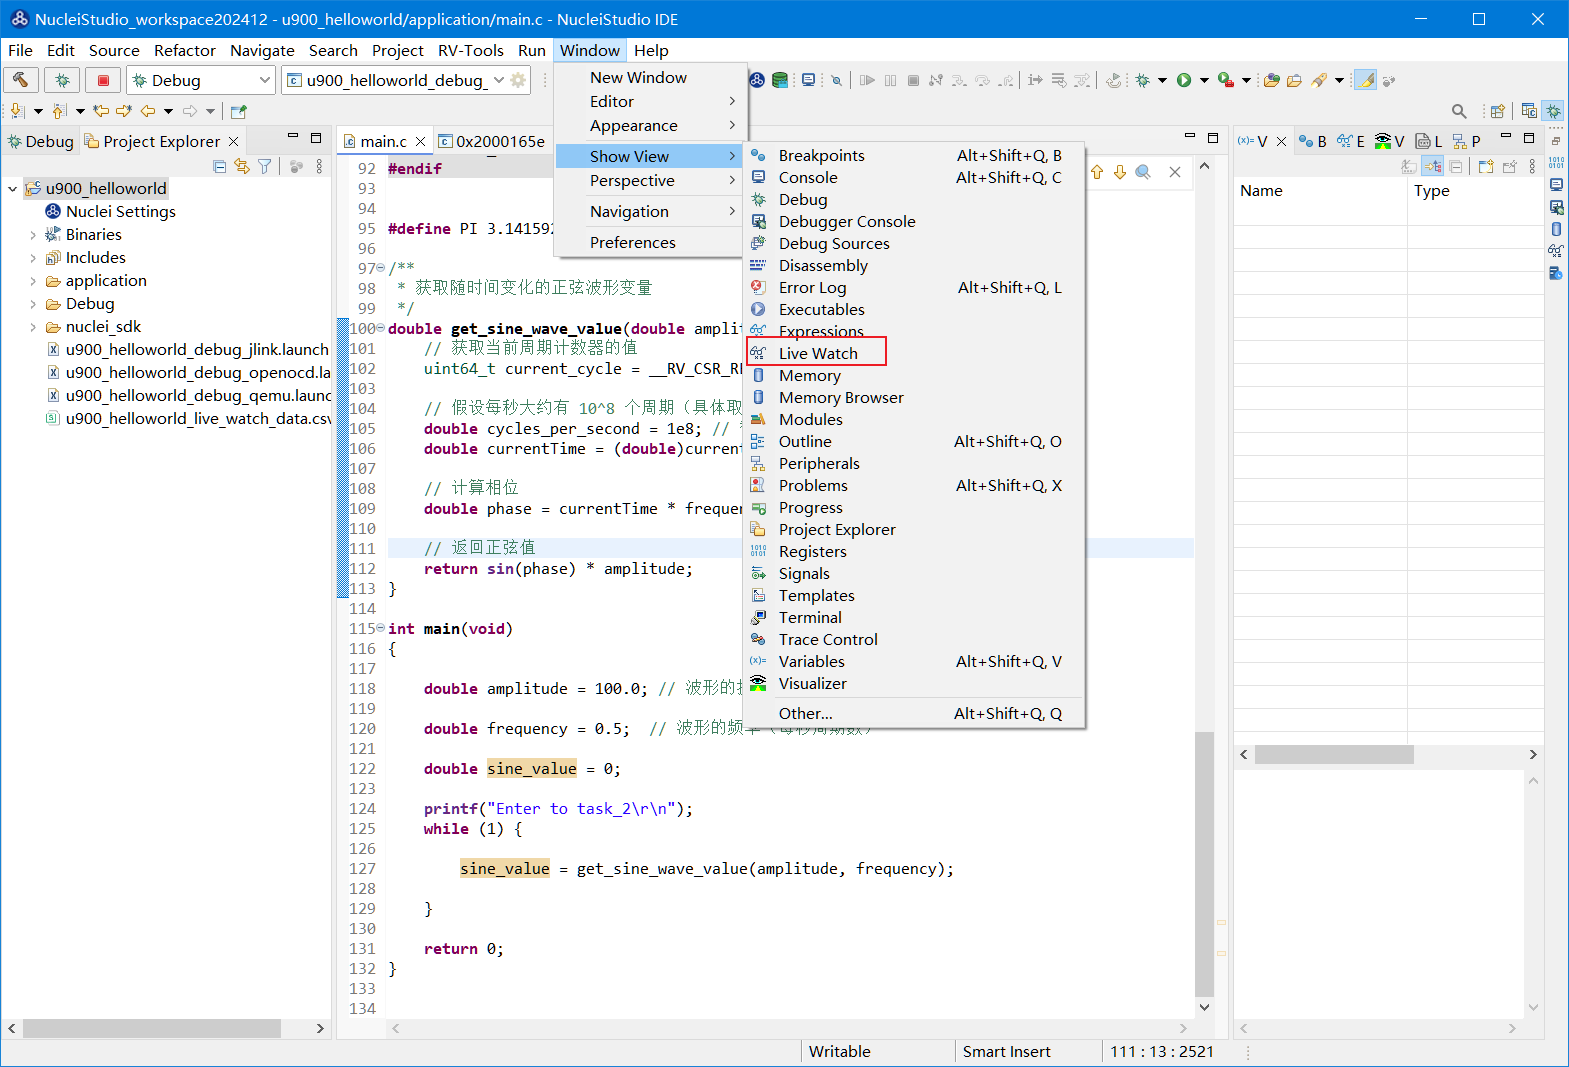Click the green Run launch icon
1569x1067 pixels.
click(x=1184, y=80)
